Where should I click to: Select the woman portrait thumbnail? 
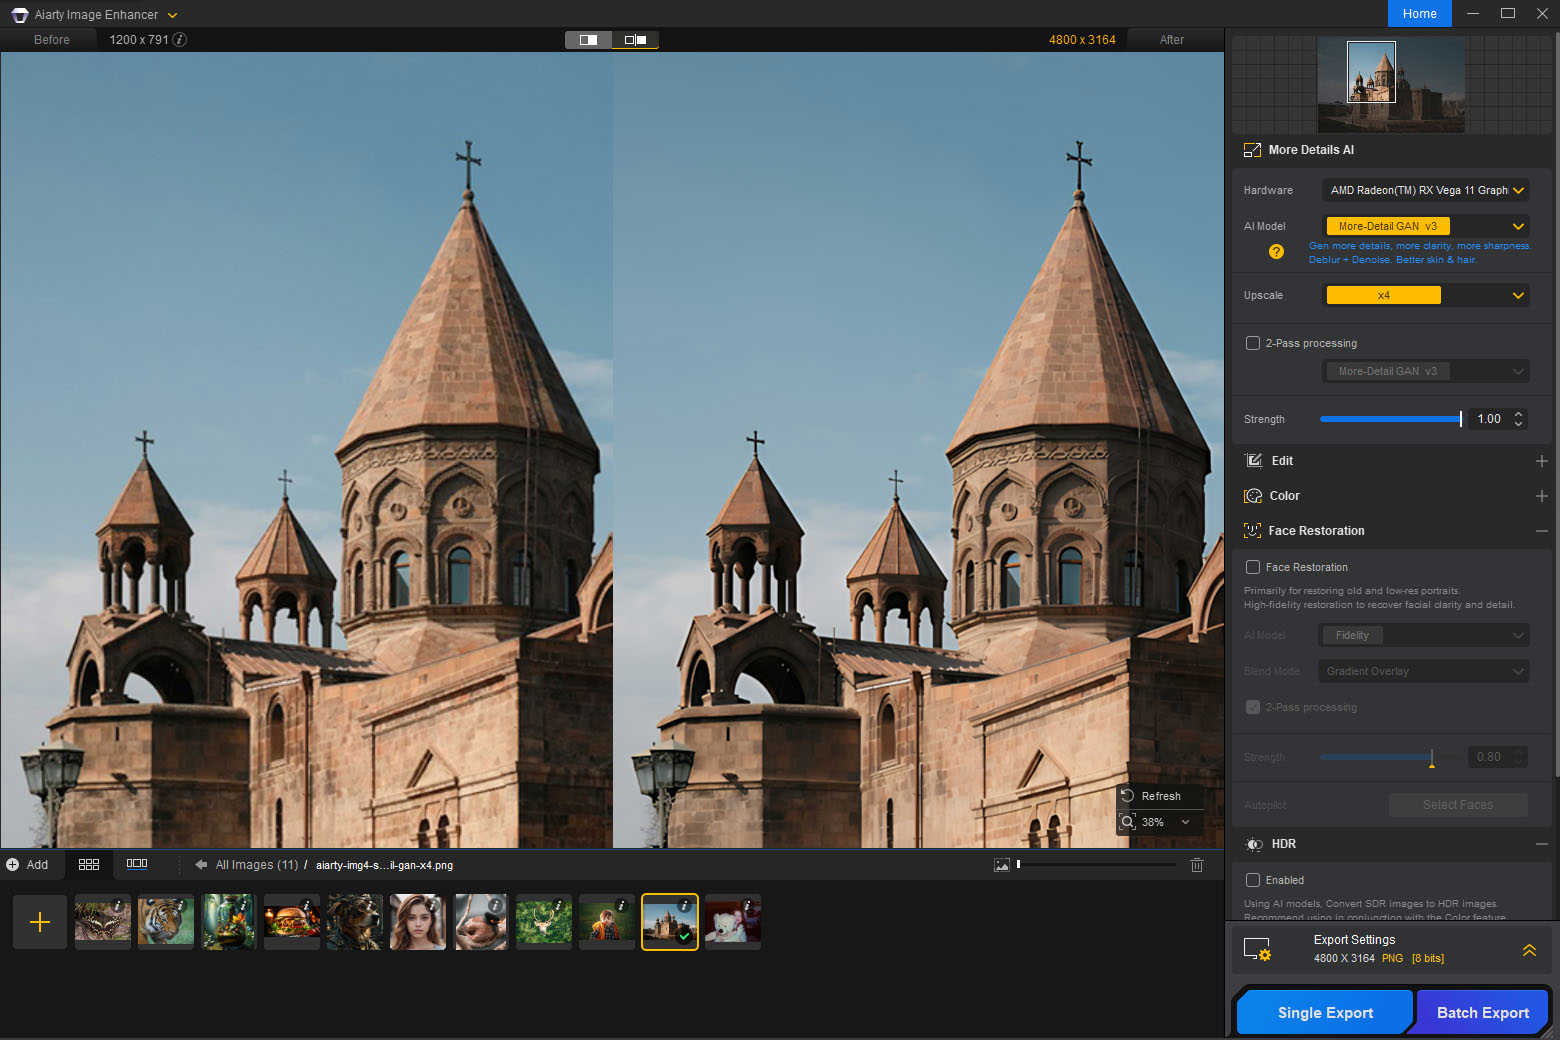[418, 921]
